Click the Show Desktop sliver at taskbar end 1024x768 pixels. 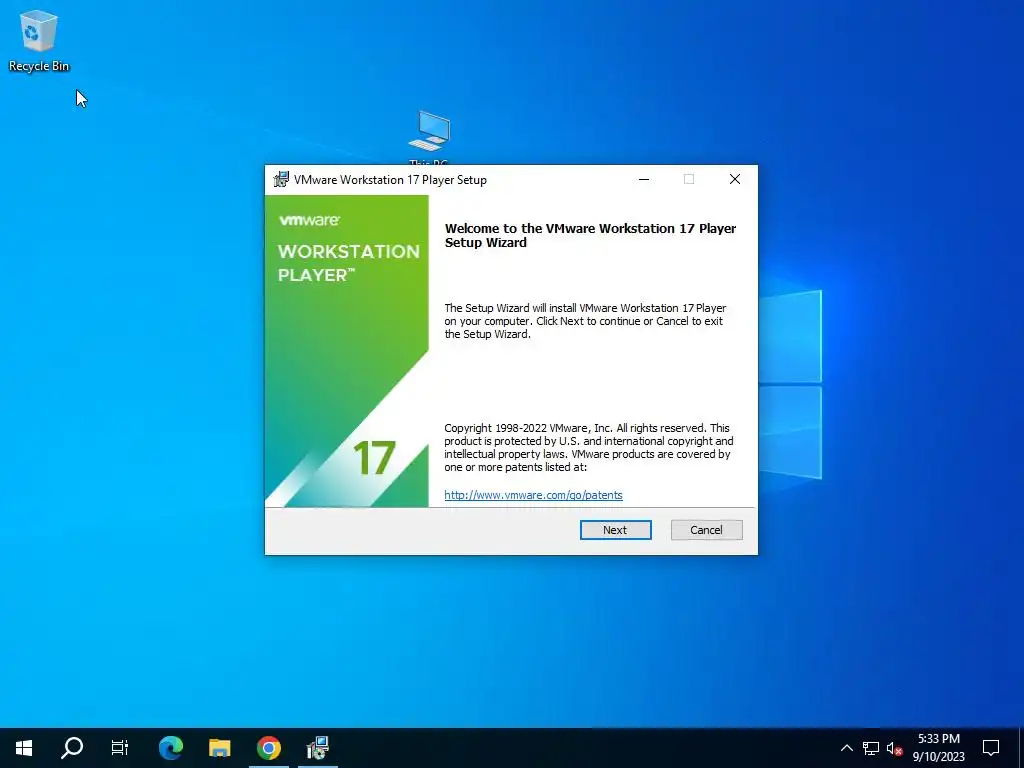pos(1021,748)
